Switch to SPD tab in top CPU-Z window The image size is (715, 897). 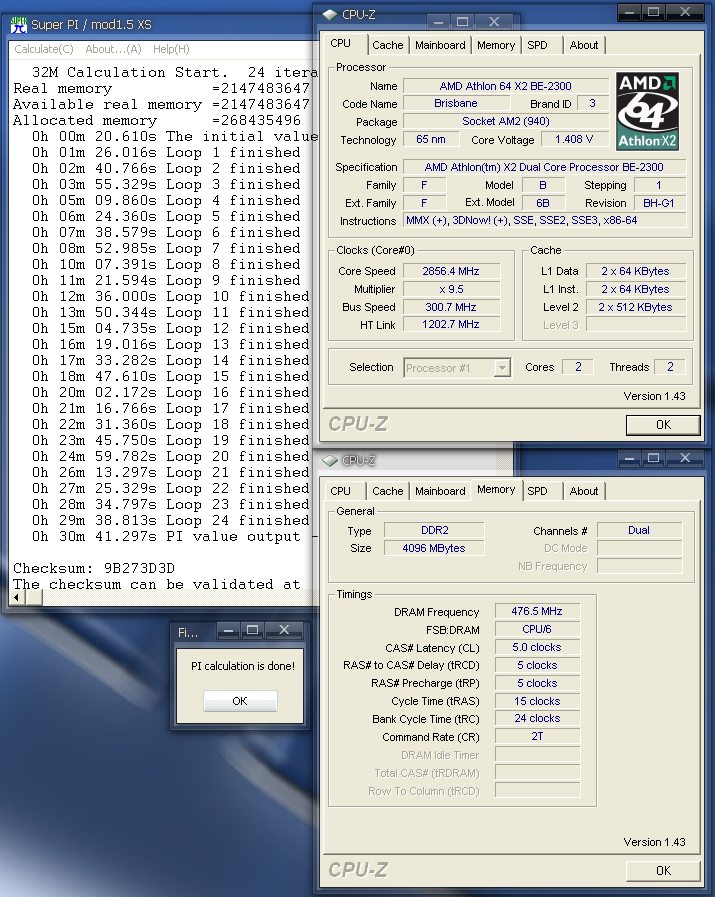coord(537,45)
